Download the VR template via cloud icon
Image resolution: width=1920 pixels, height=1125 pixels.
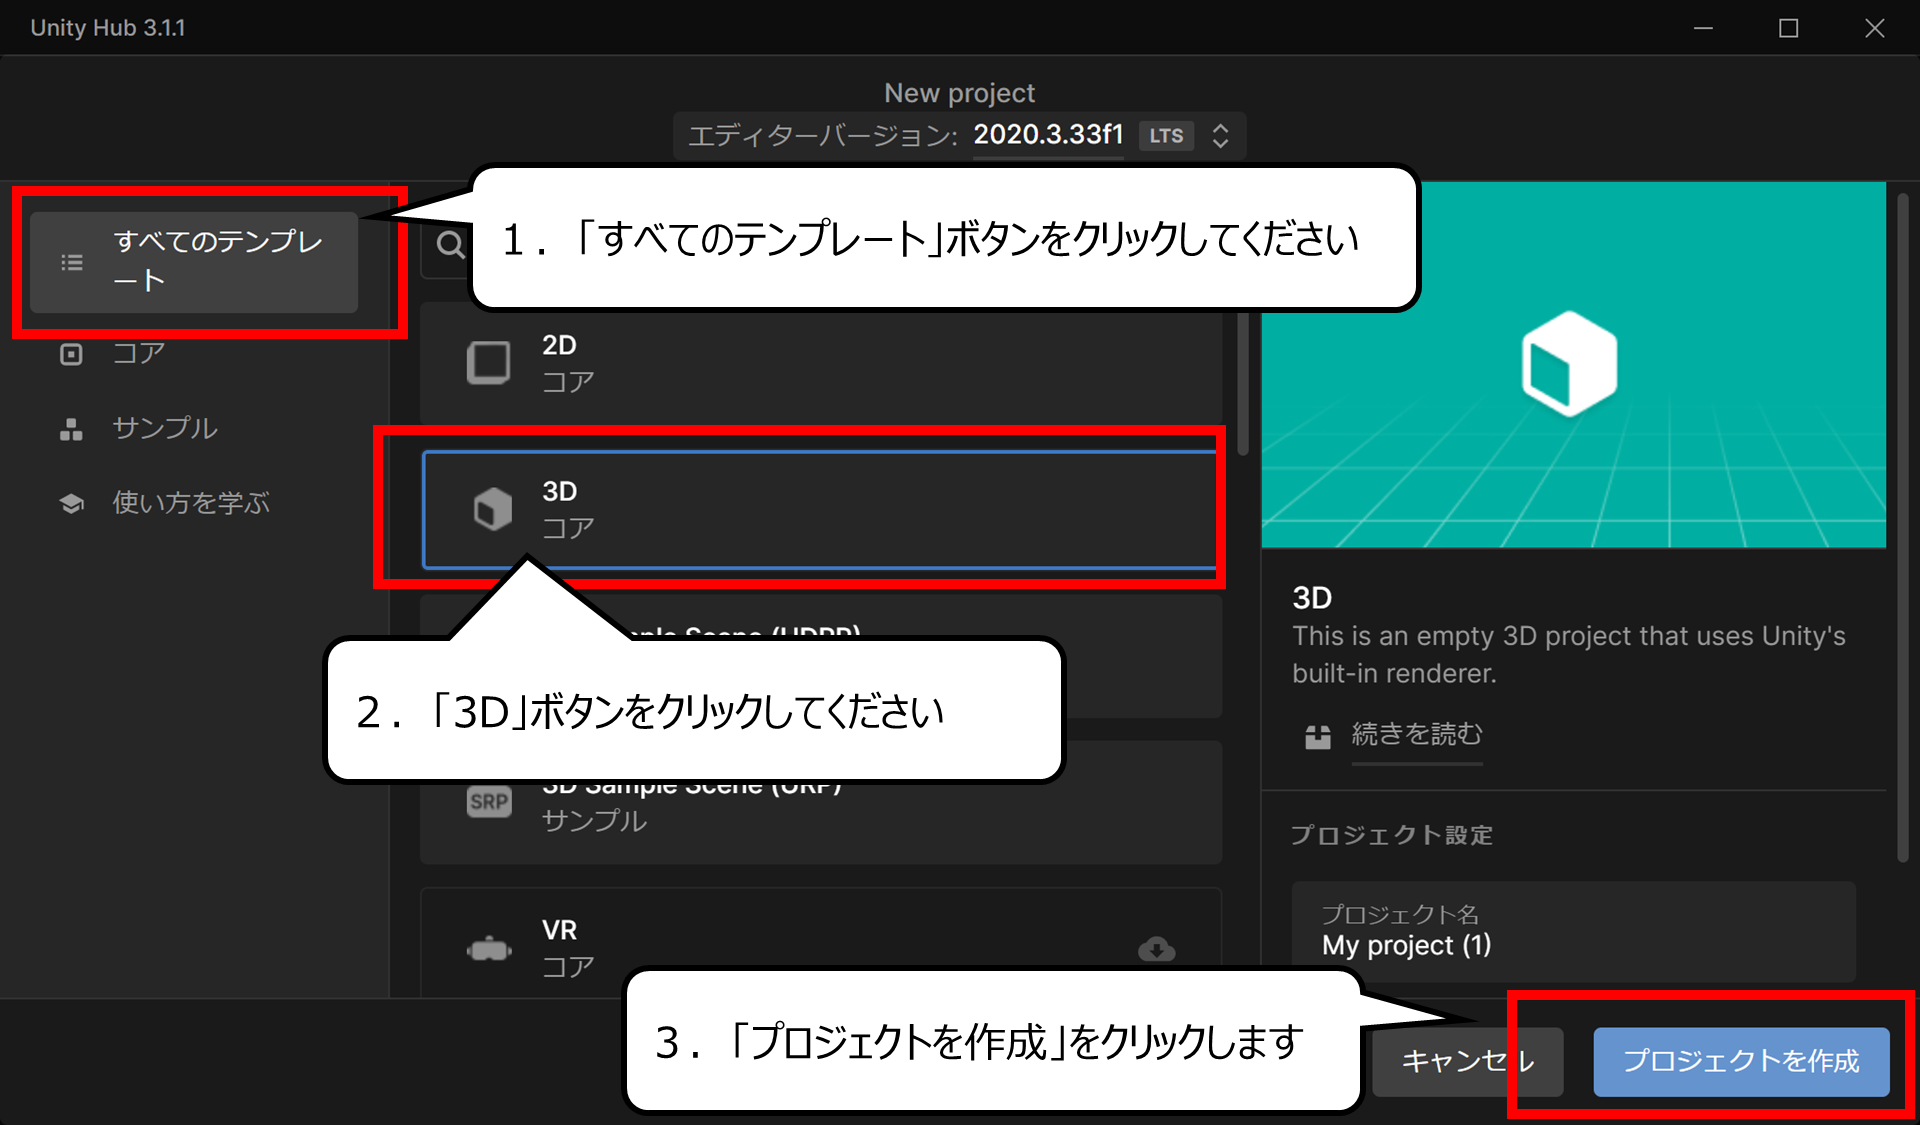pos(1157,949)
